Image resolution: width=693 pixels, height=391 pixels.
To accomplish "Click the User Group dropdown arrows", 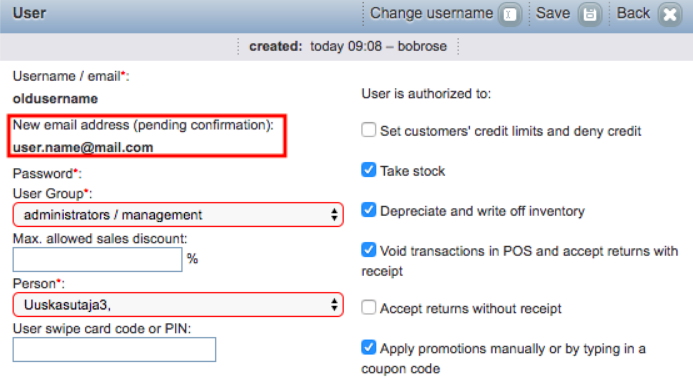I will pos(334,215).
